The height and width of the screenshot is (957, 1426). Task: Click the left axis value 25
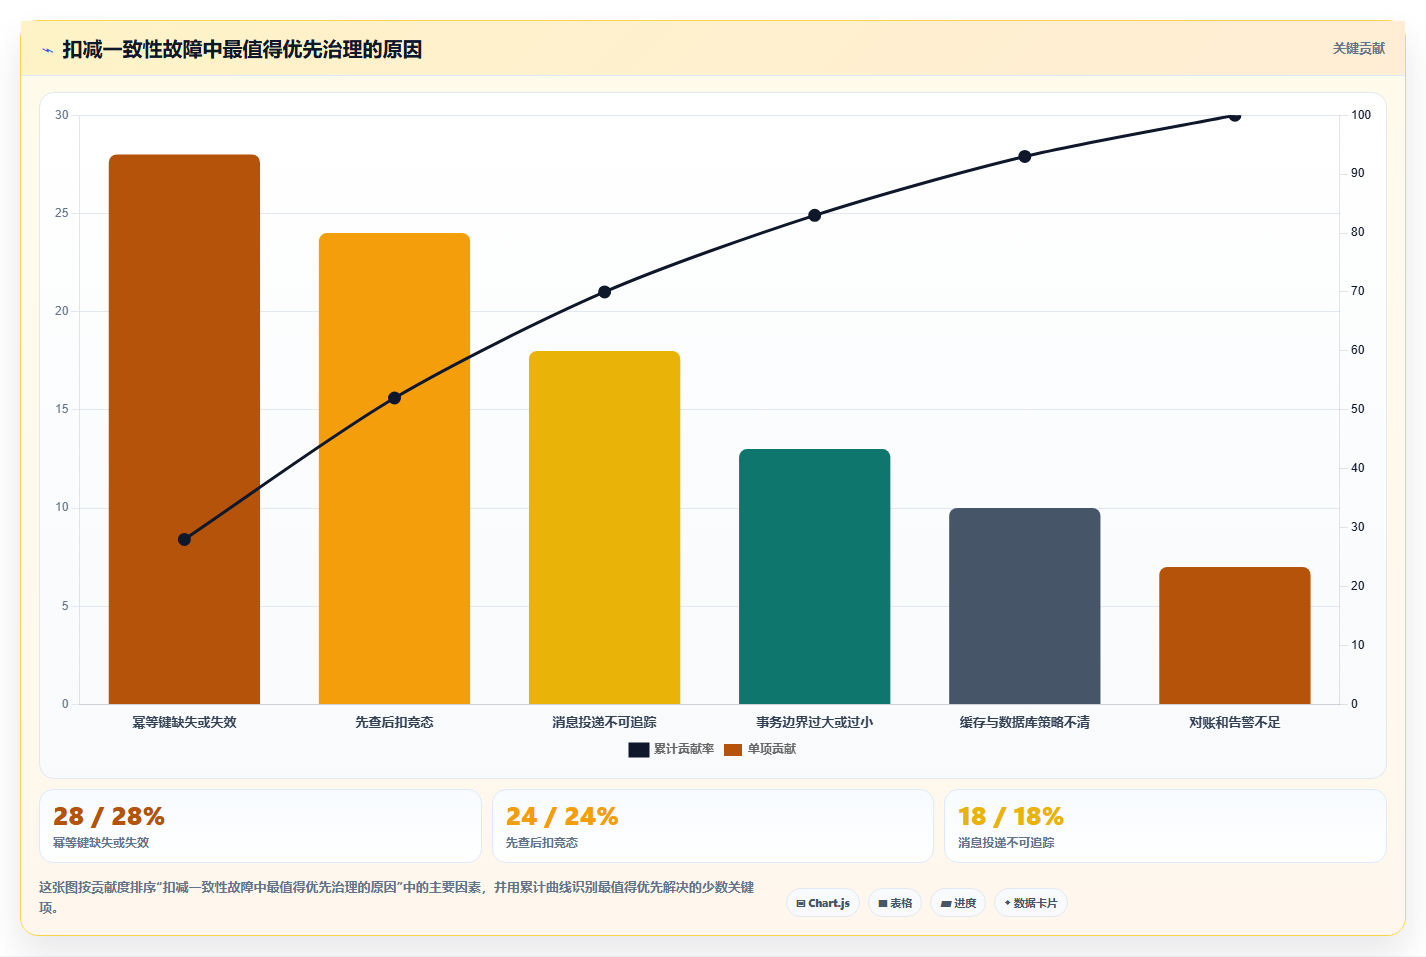click(x=62, y=213)
